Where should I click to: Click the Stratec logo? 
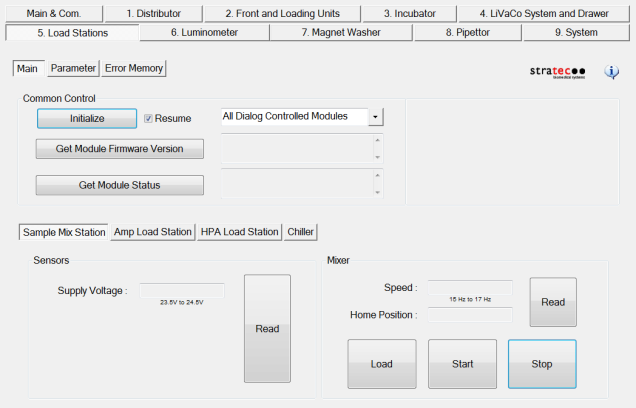558,72
